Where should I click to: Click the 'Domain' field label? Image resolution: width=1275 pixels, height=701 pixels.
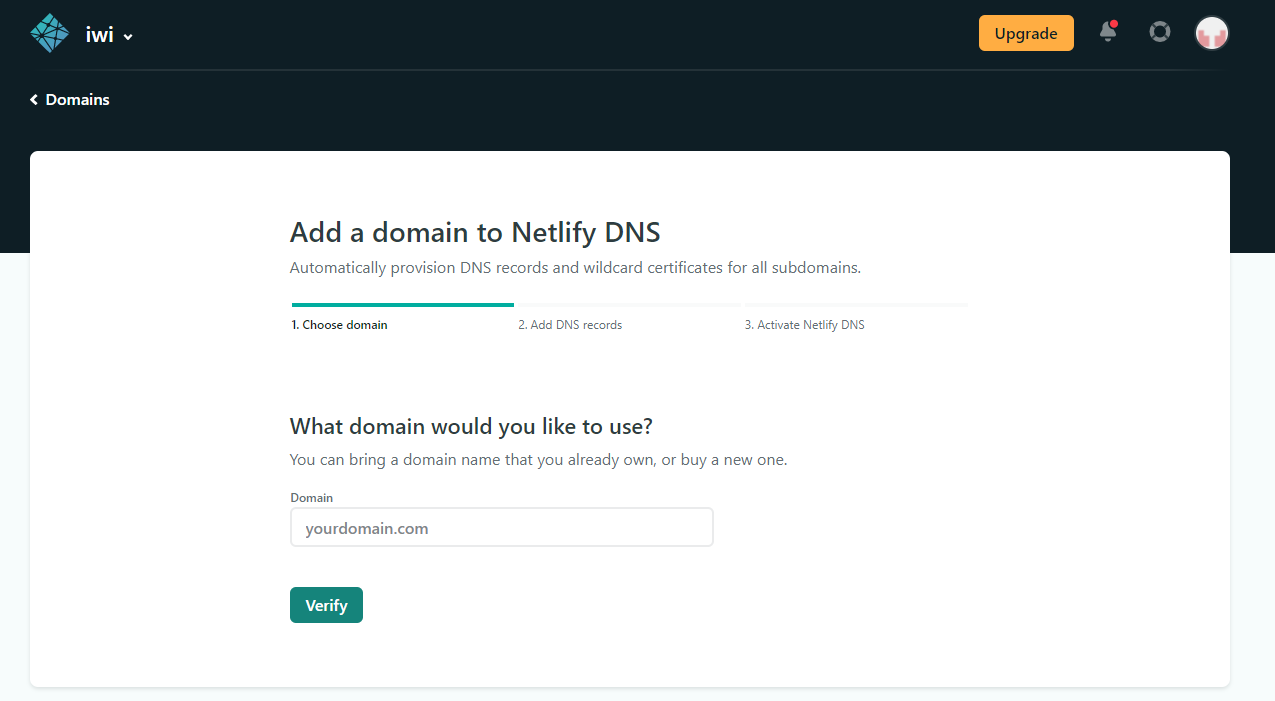click(x=312, y=497)
